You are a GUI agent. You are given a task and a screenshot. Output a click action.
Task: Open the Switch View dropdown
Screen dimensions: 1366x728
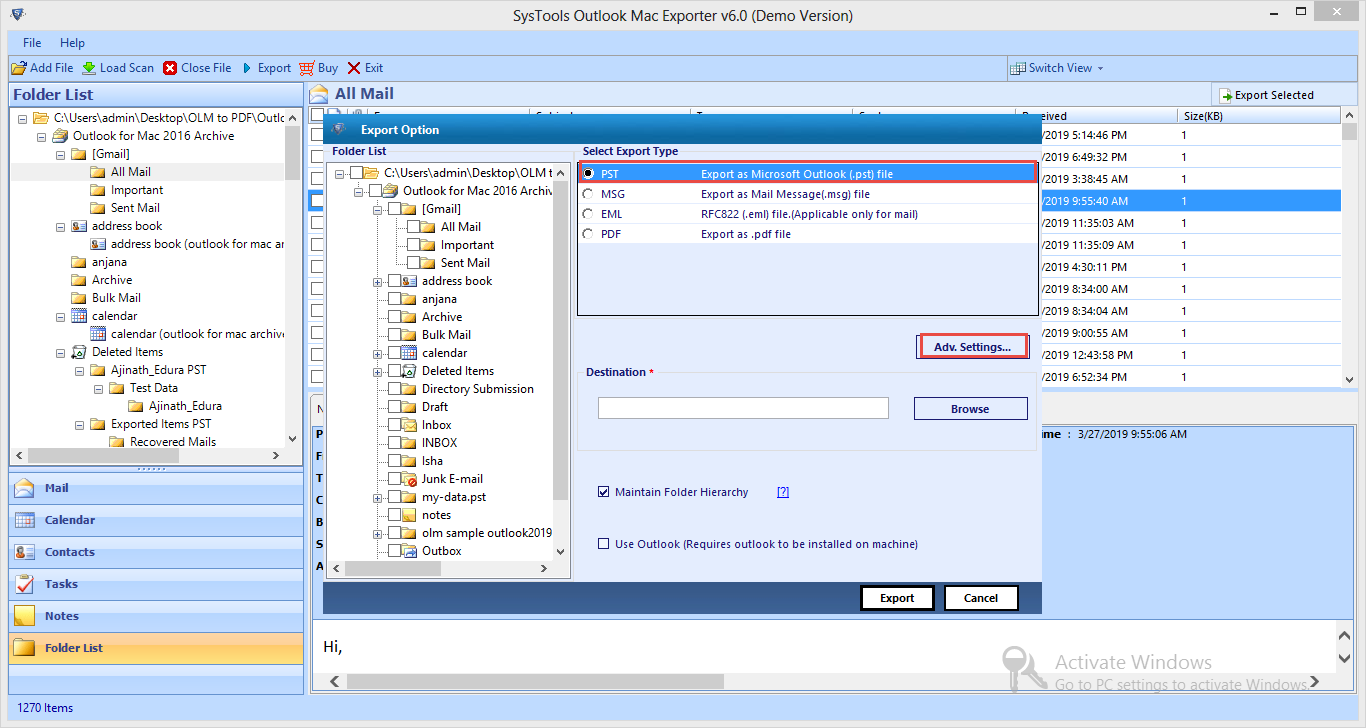(1058, 68)
